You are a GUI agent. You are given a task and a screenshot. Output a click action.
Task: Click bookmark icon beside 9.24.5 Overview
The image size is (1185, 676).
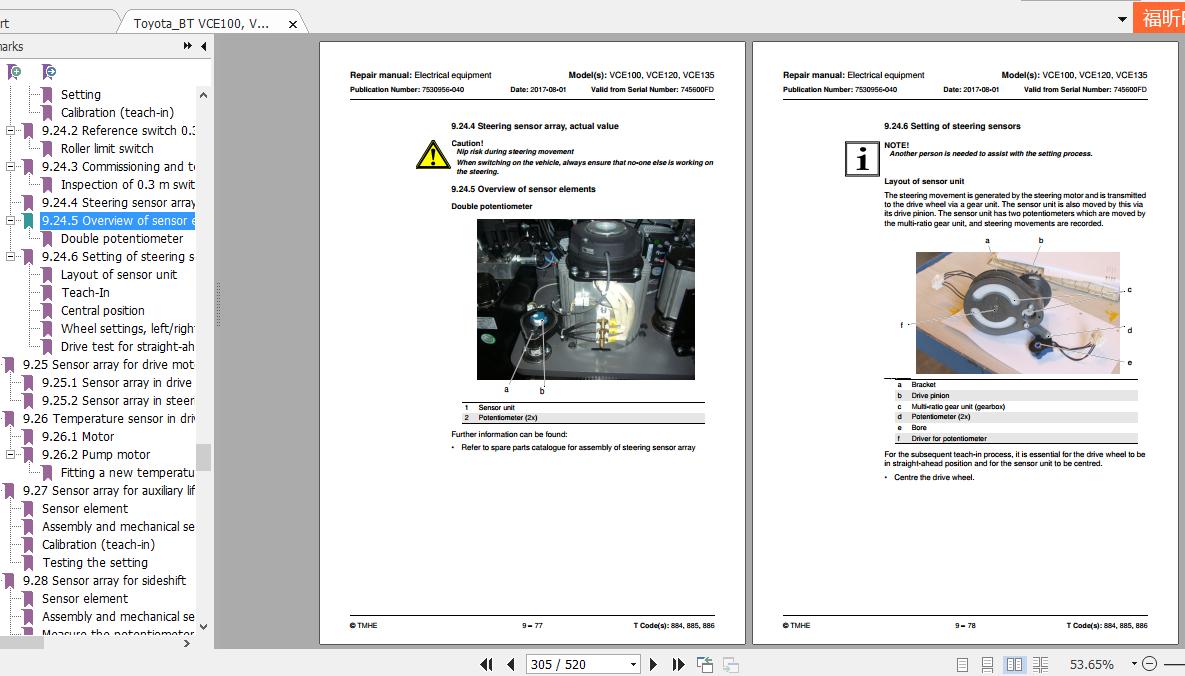[28, 221]
